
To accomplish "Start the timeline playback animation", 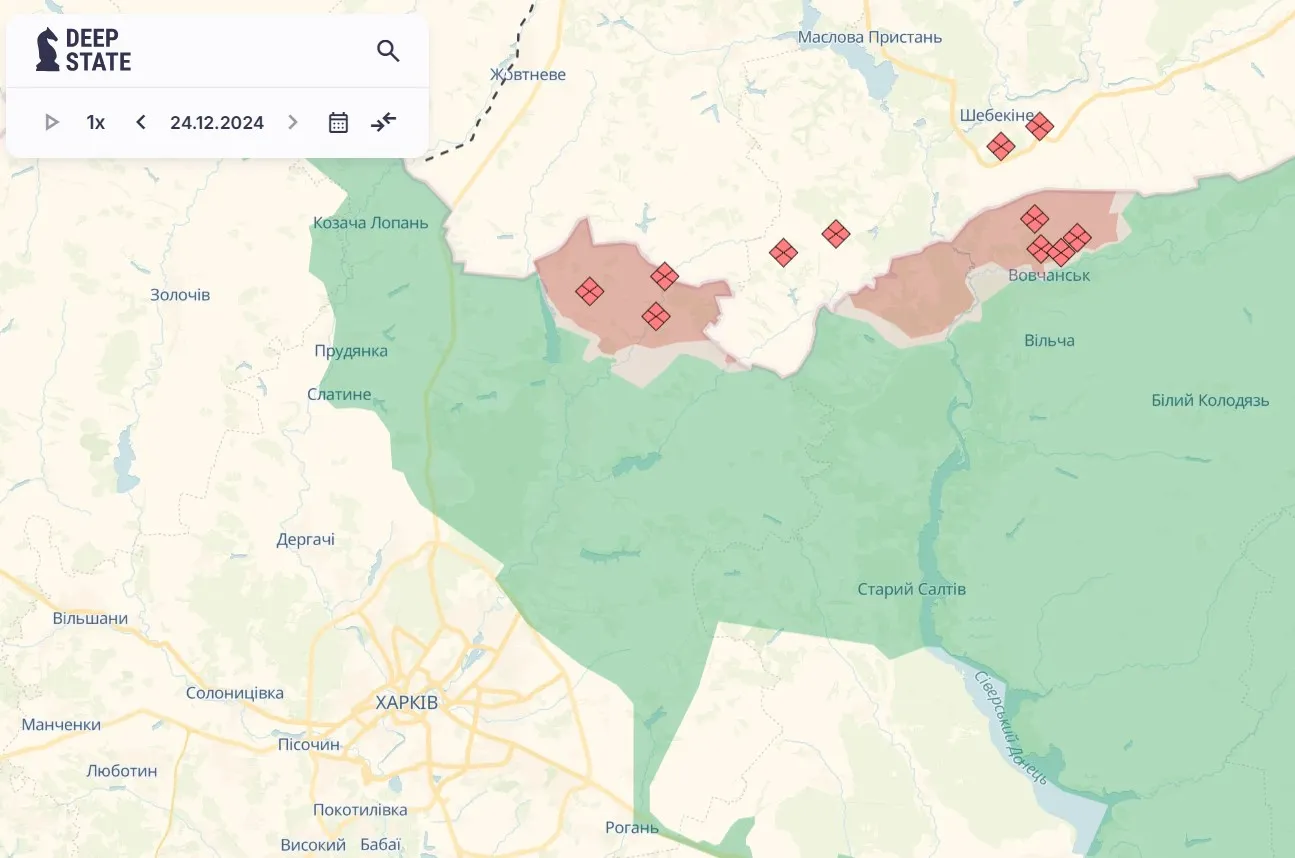I will coord(51,121).
